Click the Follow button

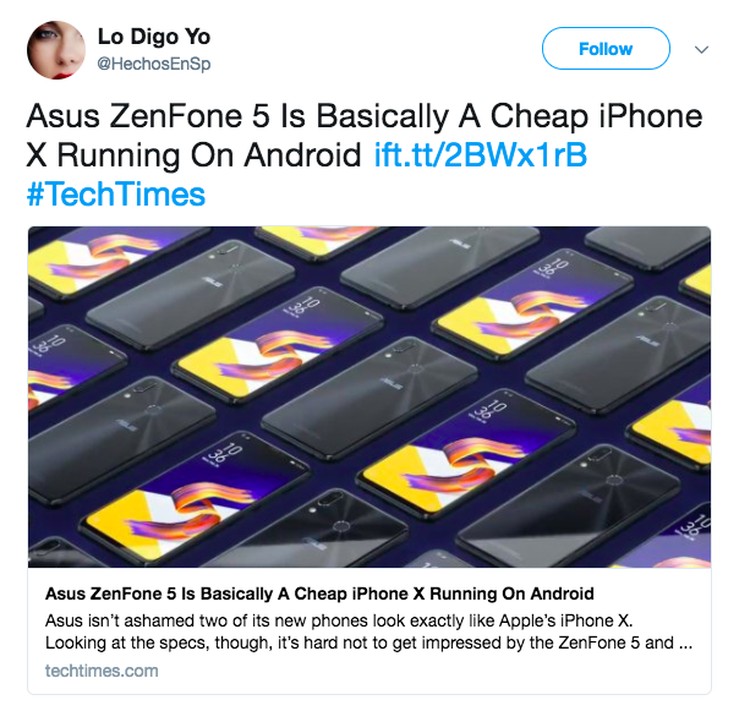[x=606, y=48]
